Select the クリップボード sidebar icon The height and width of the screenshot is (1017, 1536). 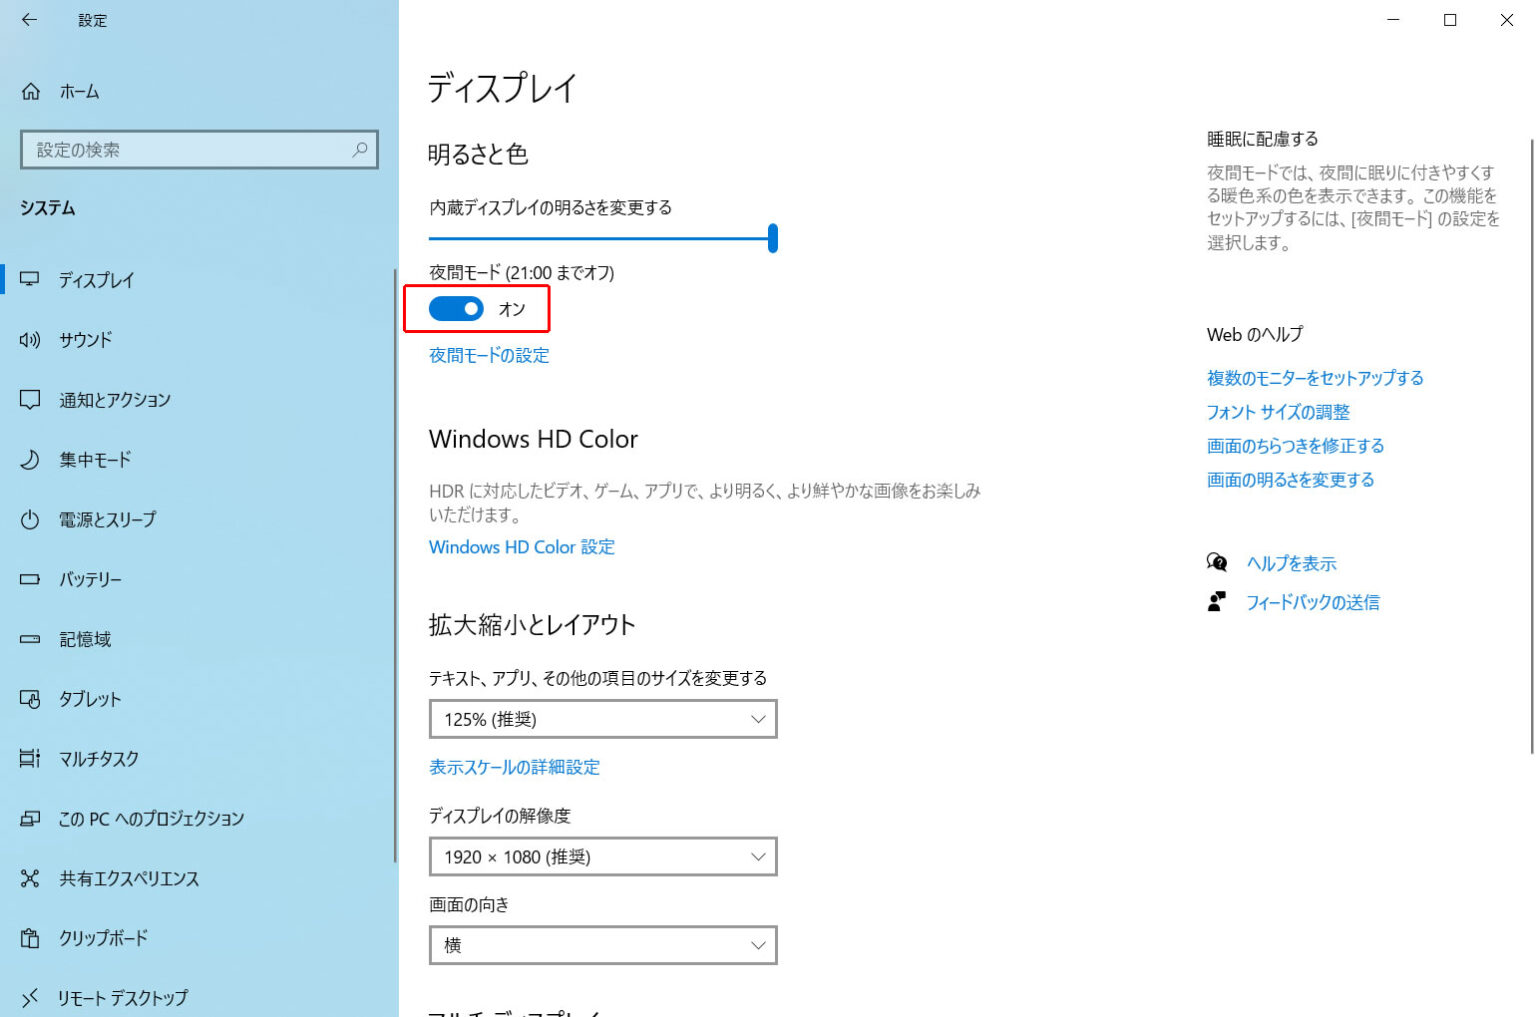click(x=31, y=938)
